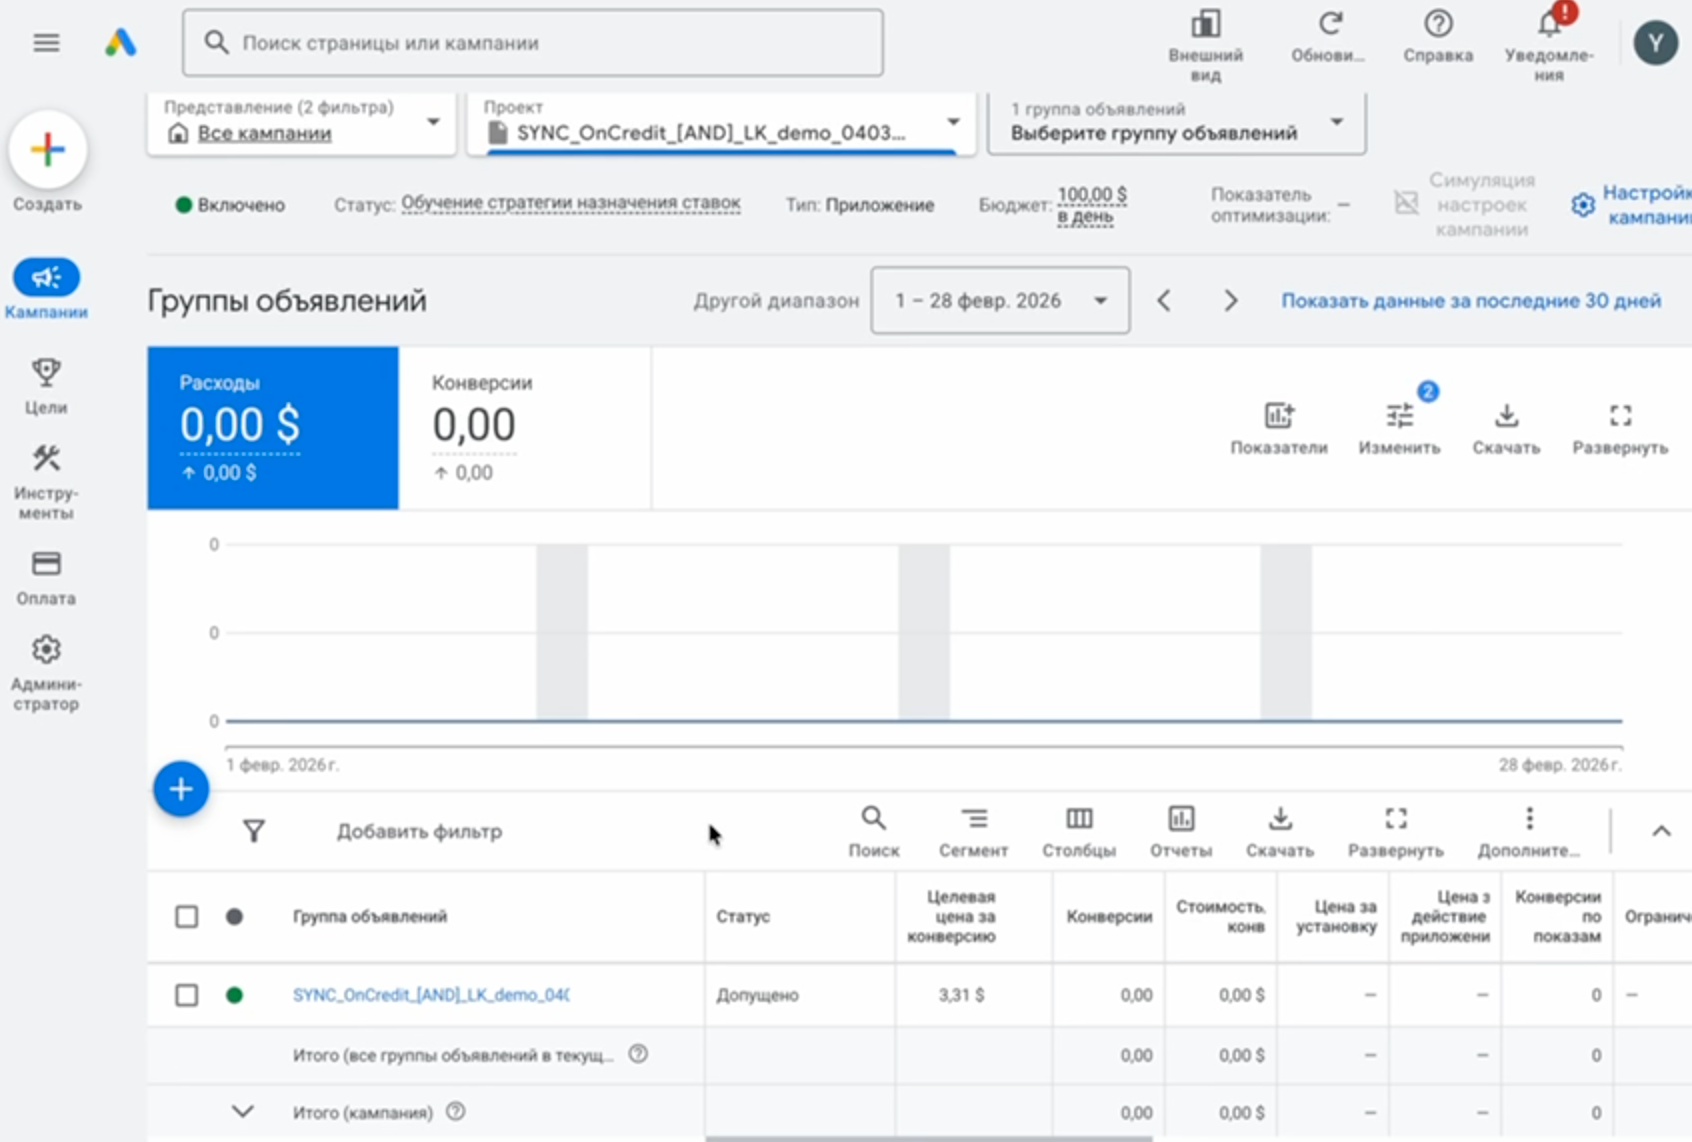Open the main hamburger menu
Screen dimensions: 1692x1142
(x=46, y=43)
